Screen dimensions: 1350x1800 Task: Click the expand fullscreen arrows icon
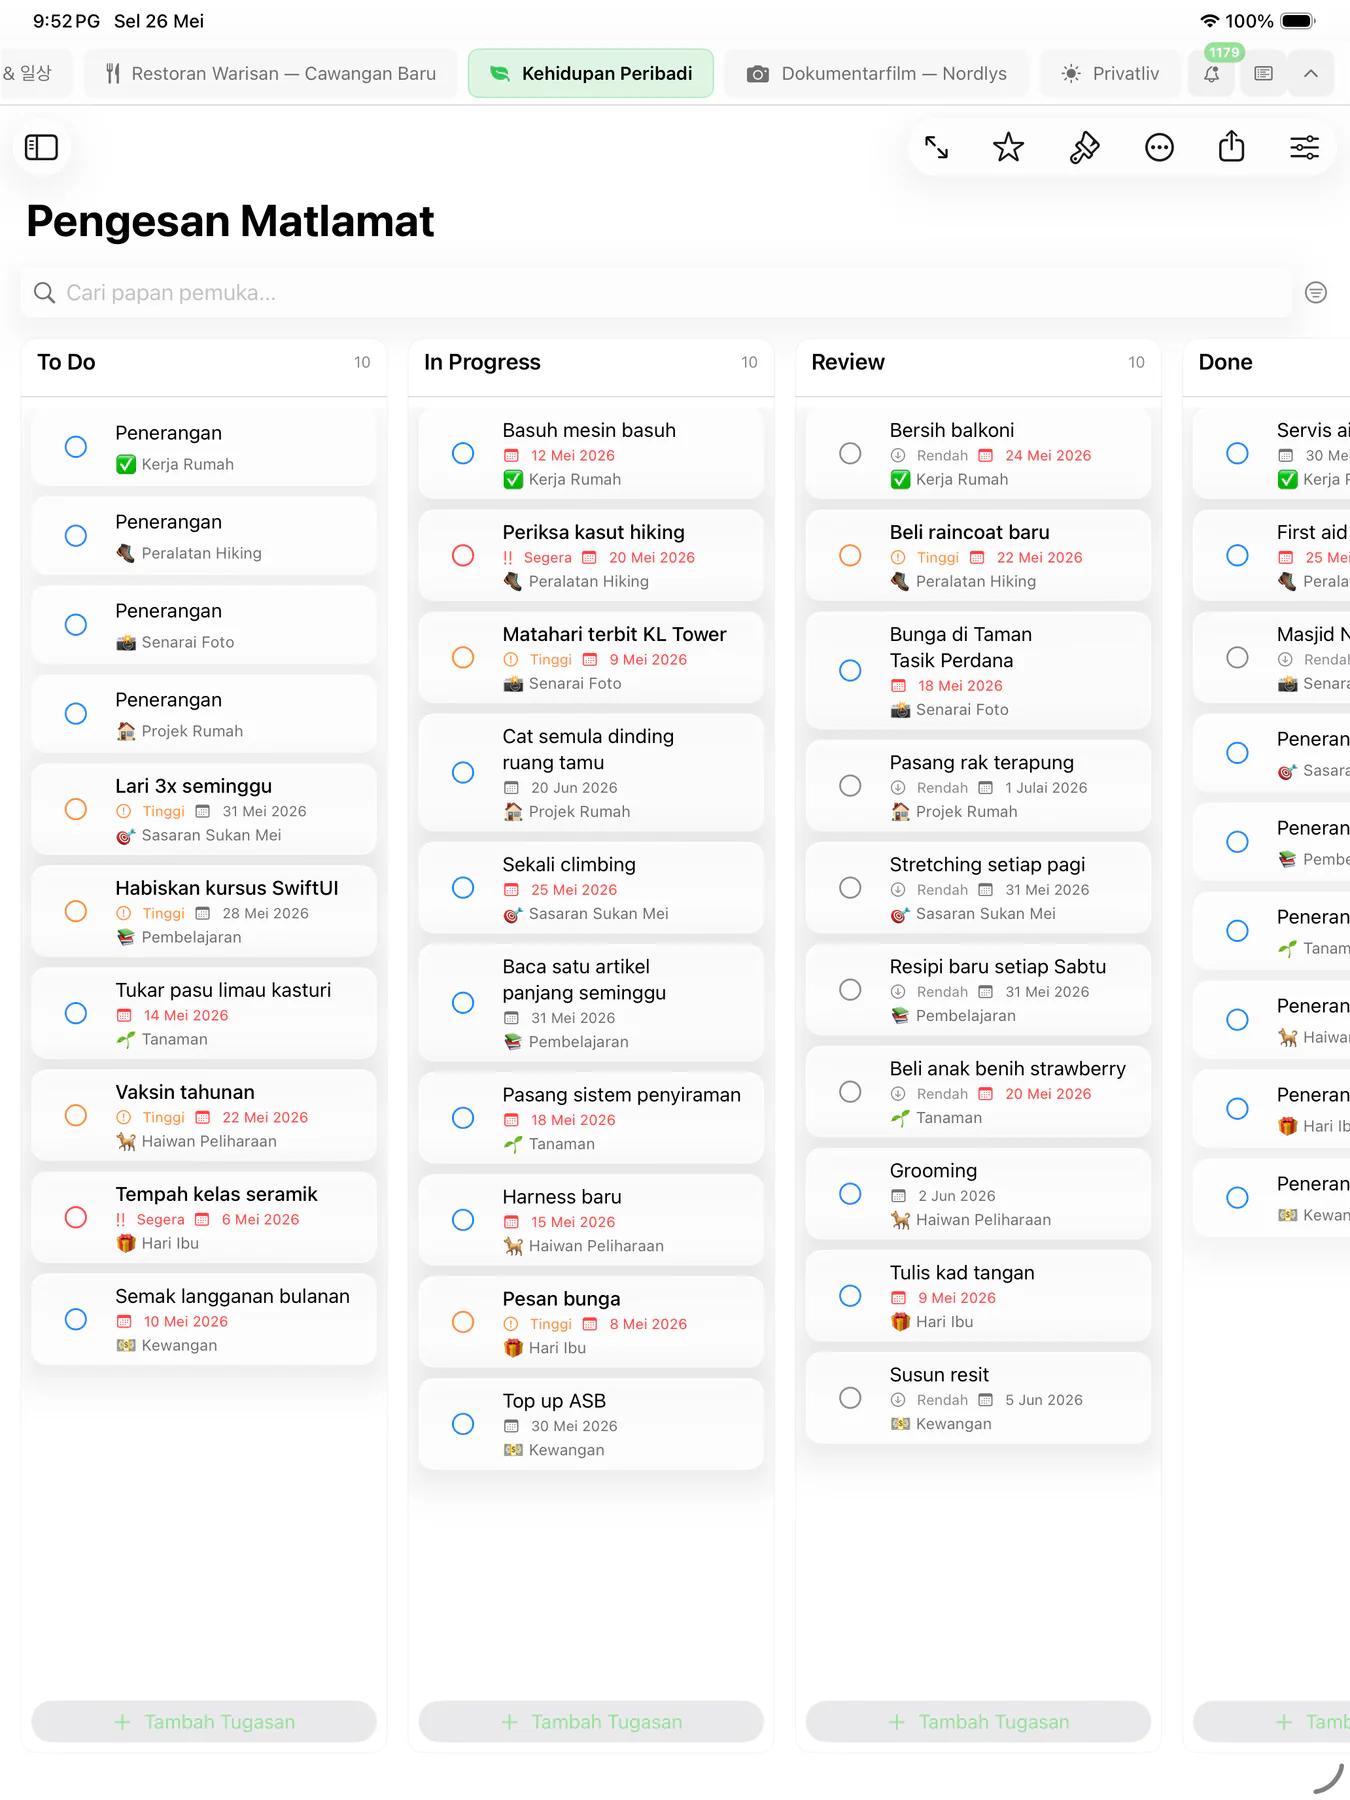tap(936, 148)
